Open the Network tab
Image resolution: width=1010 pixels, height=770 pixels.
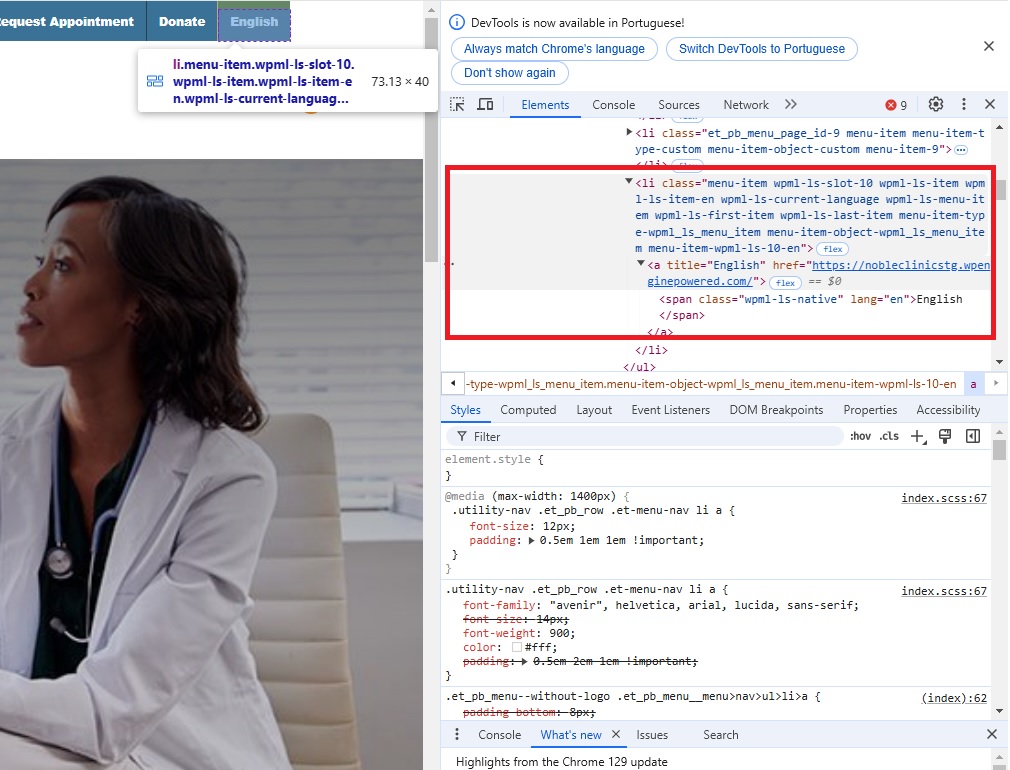point(746,105)
